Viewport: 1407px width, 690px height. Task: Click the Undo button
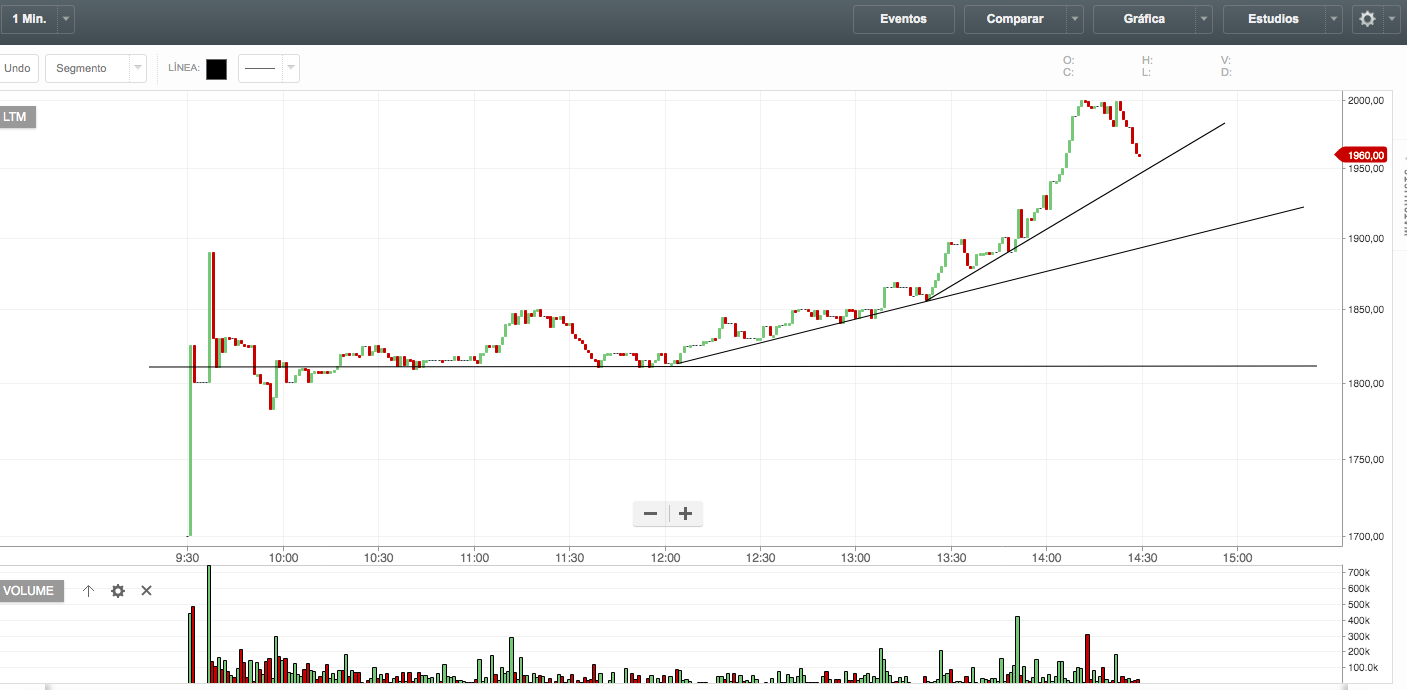[x=17, y=68]
